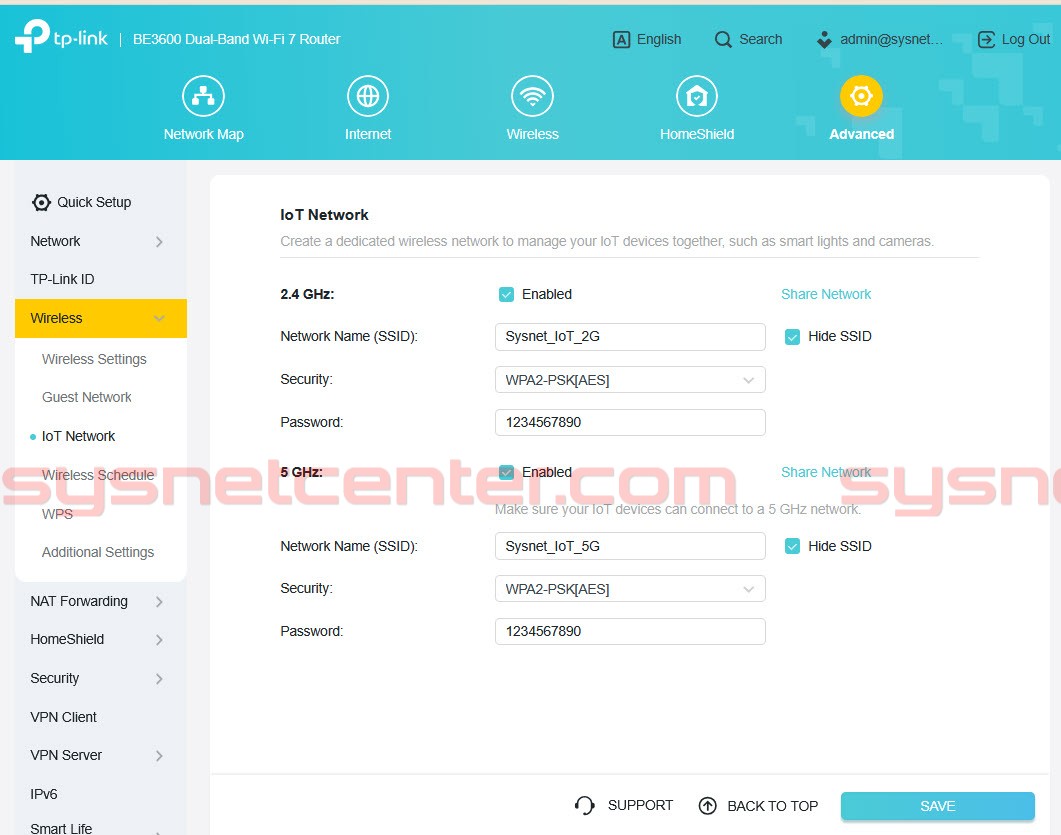Select IoT Network in the sidebar

78,436
